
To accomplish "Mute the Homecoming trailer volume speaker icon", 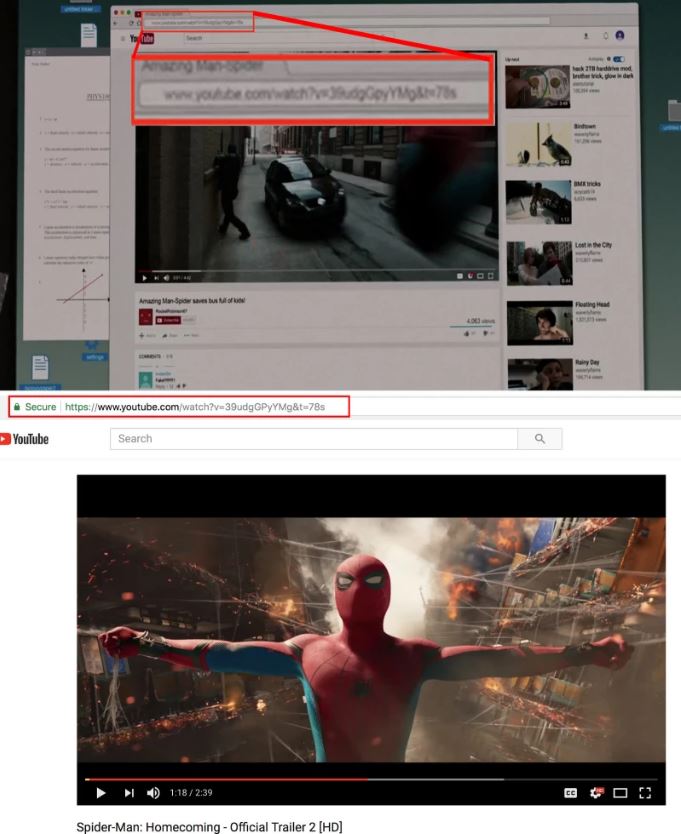I will [x=153, y=793].
